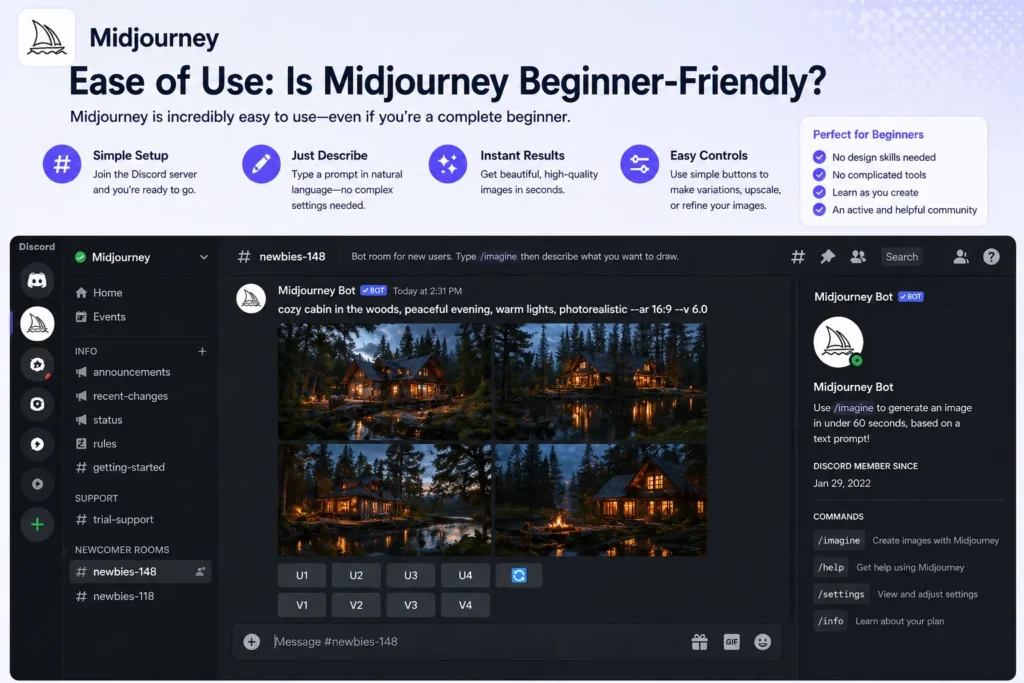Click the V4 variation button
The height and width of the screenshot is (683, 1024).
click(x=465, y=605)
